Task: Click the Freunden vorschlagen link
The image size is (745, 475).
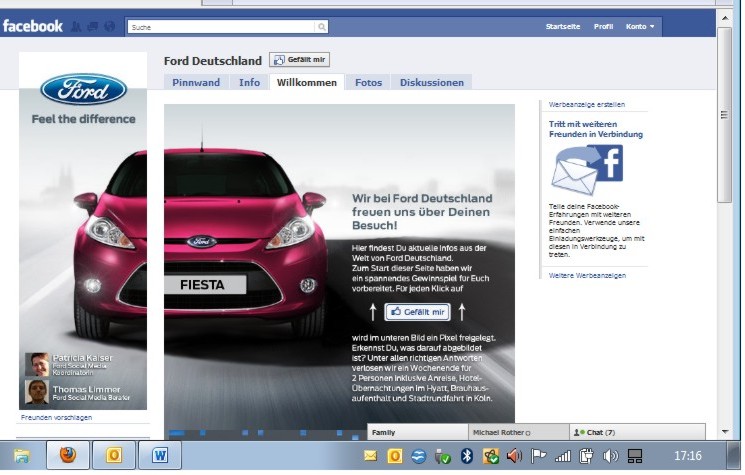Action: pos(57,418)
